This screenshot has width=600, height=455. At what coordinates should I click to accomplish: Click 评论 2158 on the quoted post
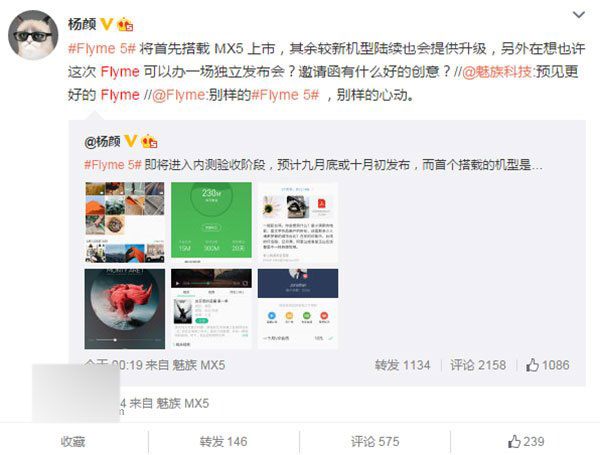(478, 365)
